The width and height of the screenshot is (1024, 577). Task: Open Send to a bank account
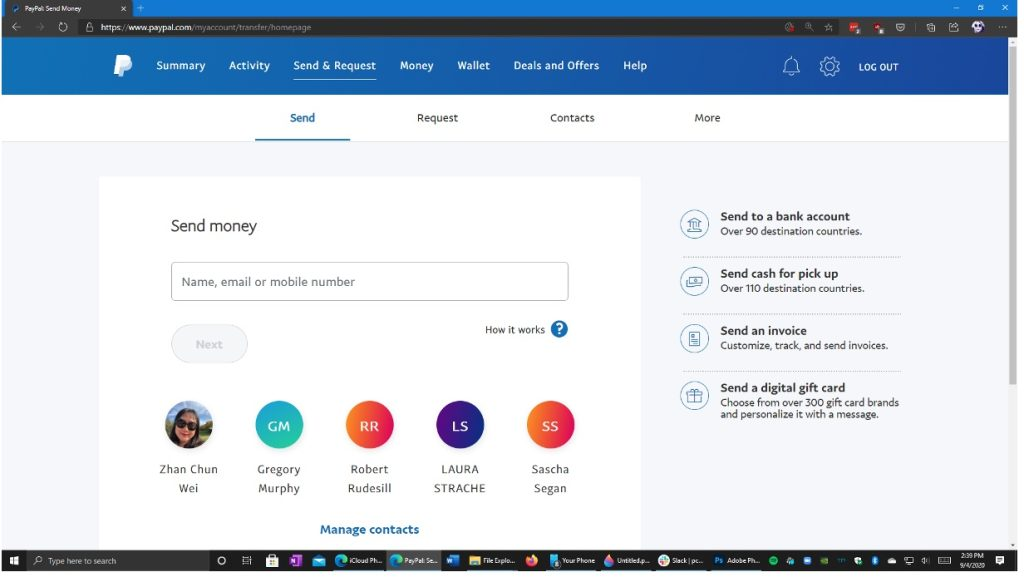click(x=784, y=217)
